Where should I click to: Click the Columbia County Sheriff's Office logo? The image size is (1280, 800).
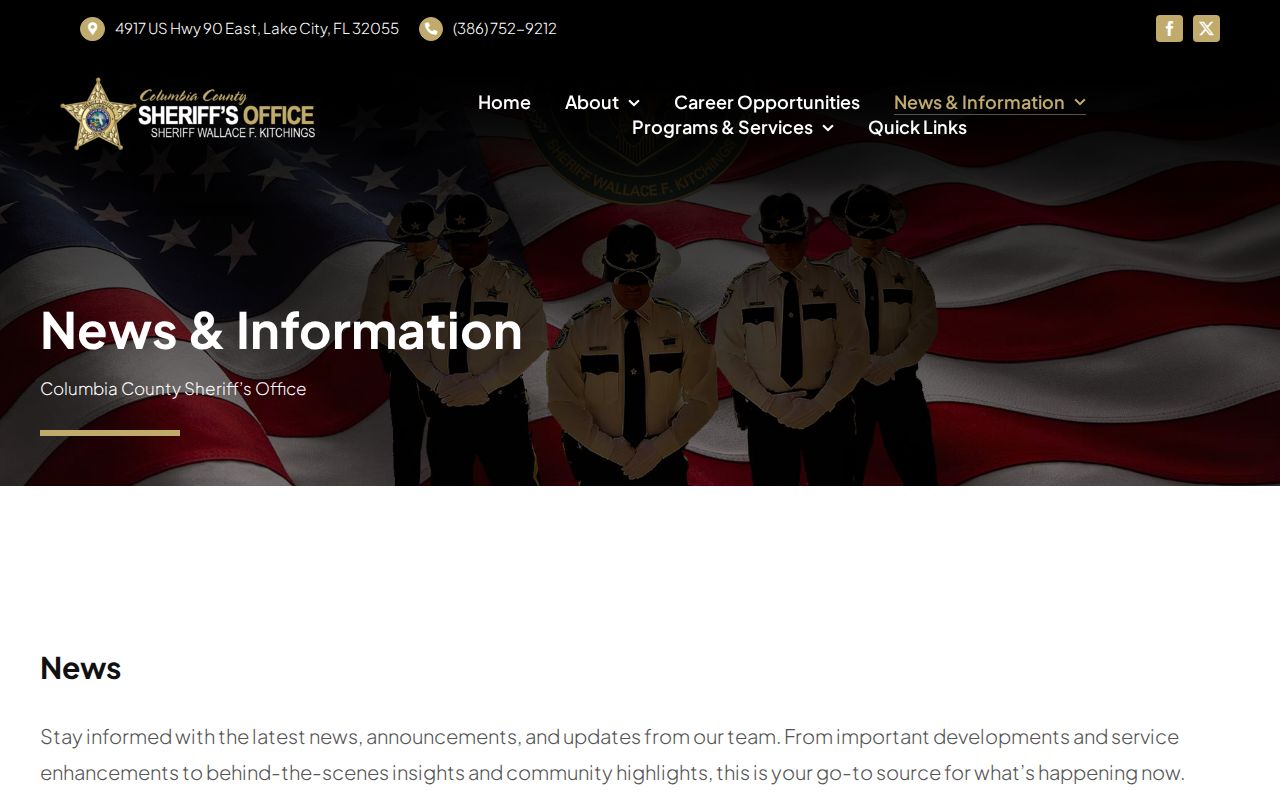pos(188,114)
